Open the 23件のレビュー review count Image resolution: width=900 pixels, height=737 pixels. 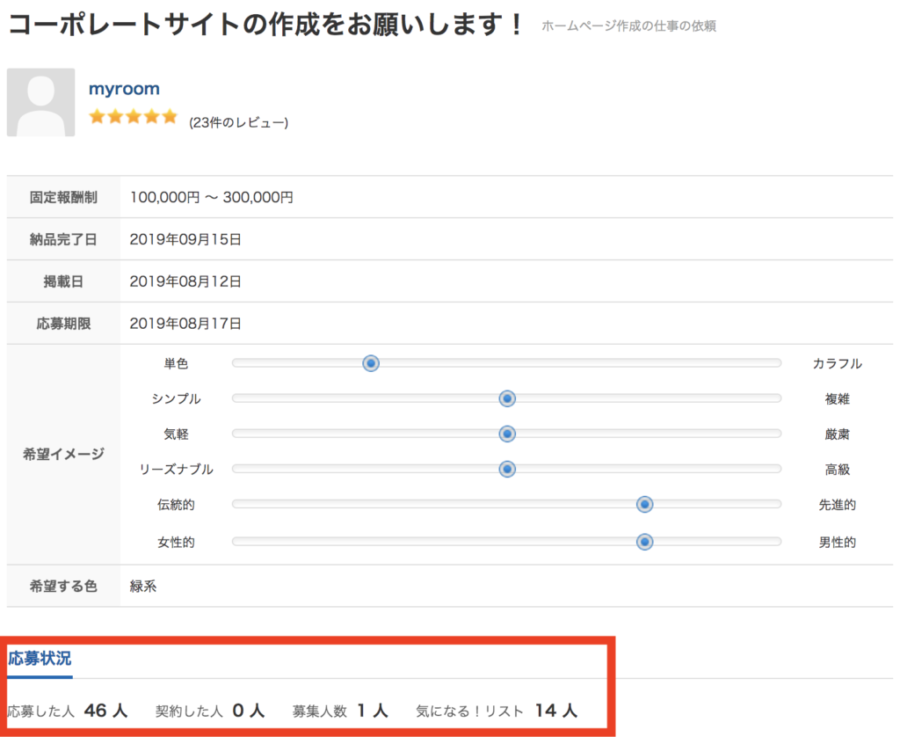[x=239, y=122]
